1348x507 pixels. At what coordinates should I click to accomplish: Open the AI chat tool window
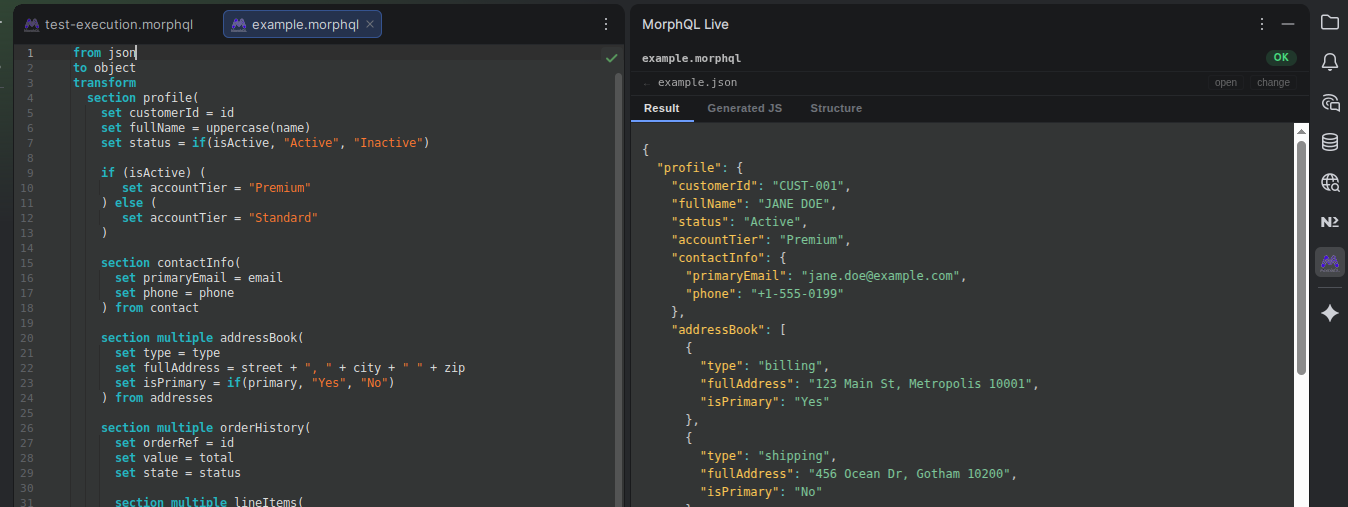(1329, 102)
